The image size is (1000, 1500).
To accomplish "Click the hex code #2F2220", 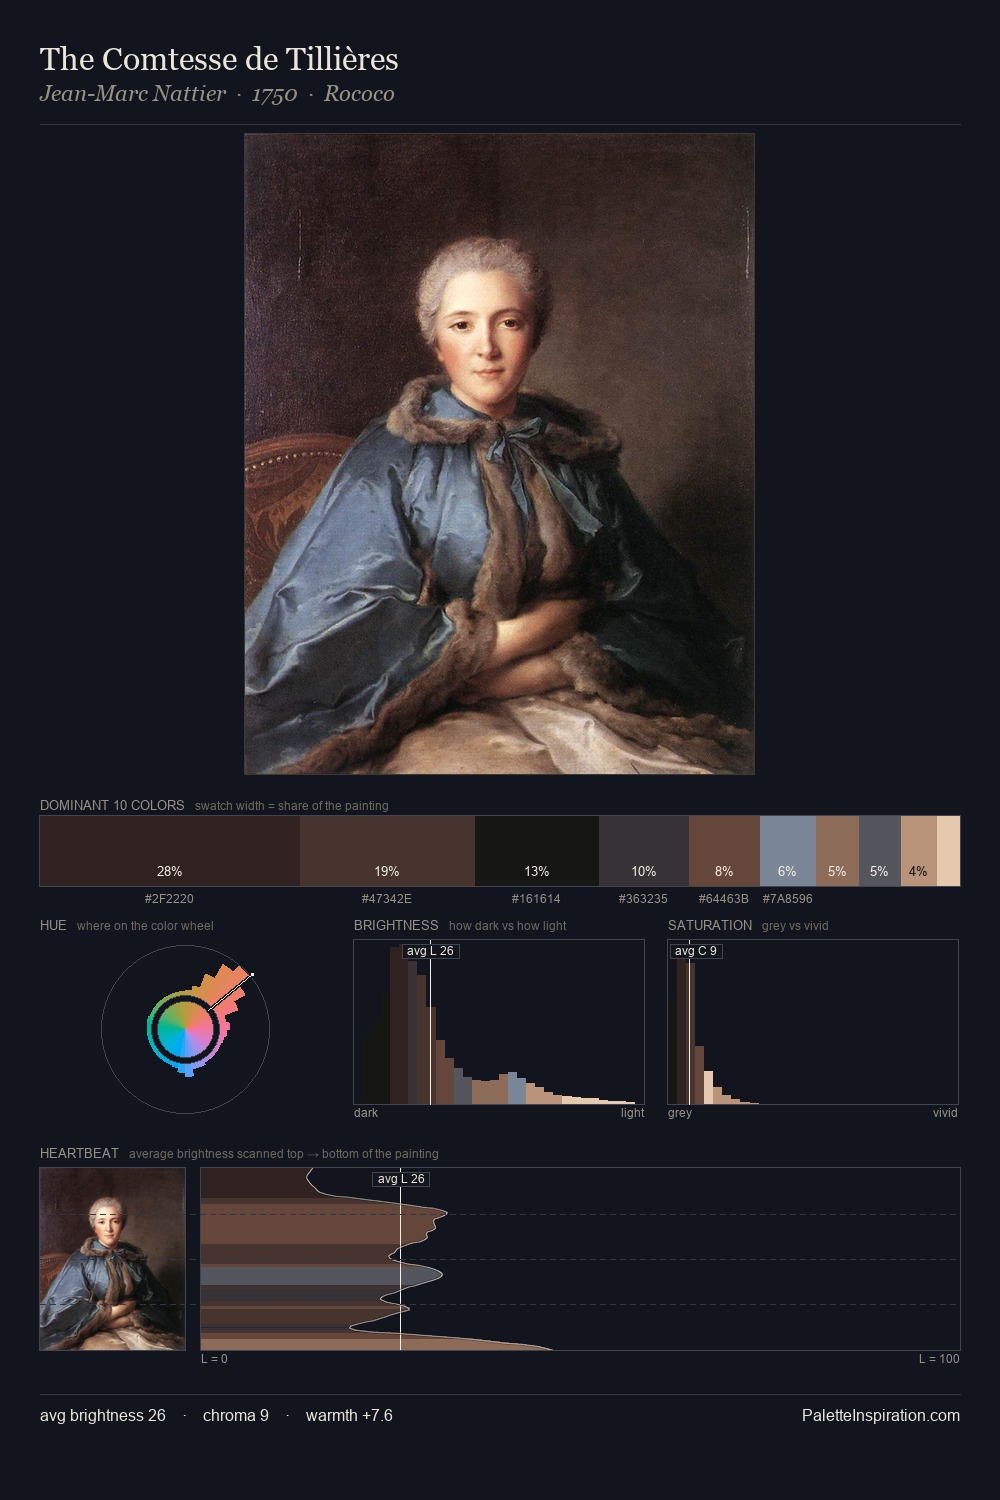I will click(x=169, y=899).
